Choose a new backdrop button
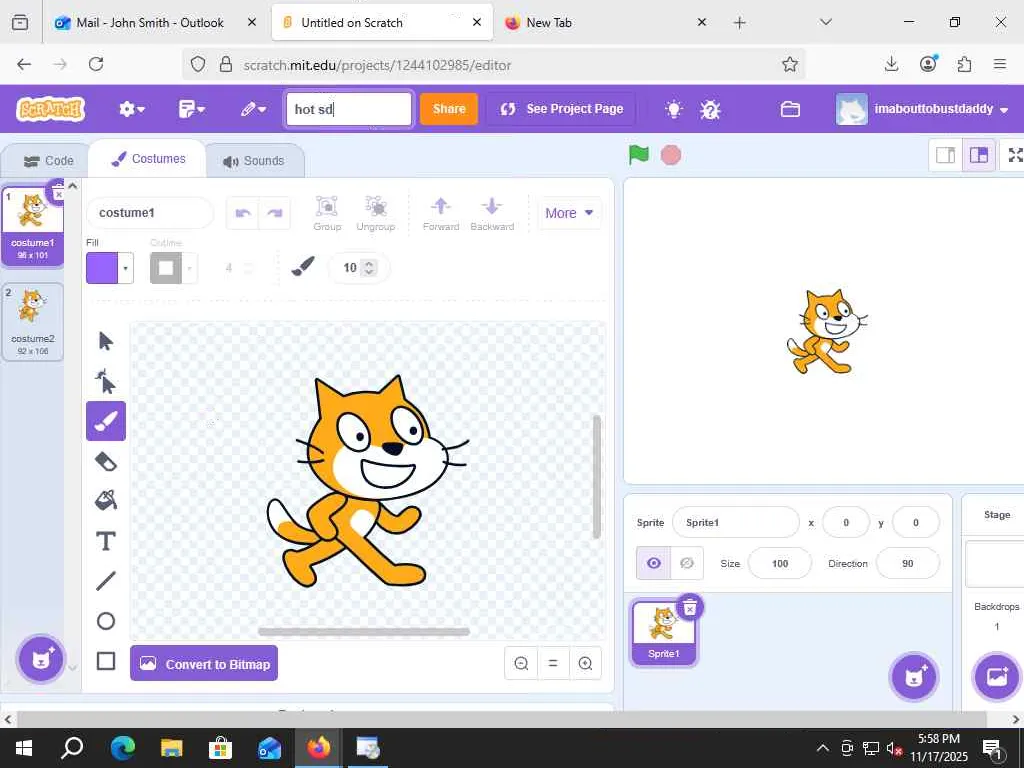The width and height of the screenshot is (1024, 768). click(997, 677)
